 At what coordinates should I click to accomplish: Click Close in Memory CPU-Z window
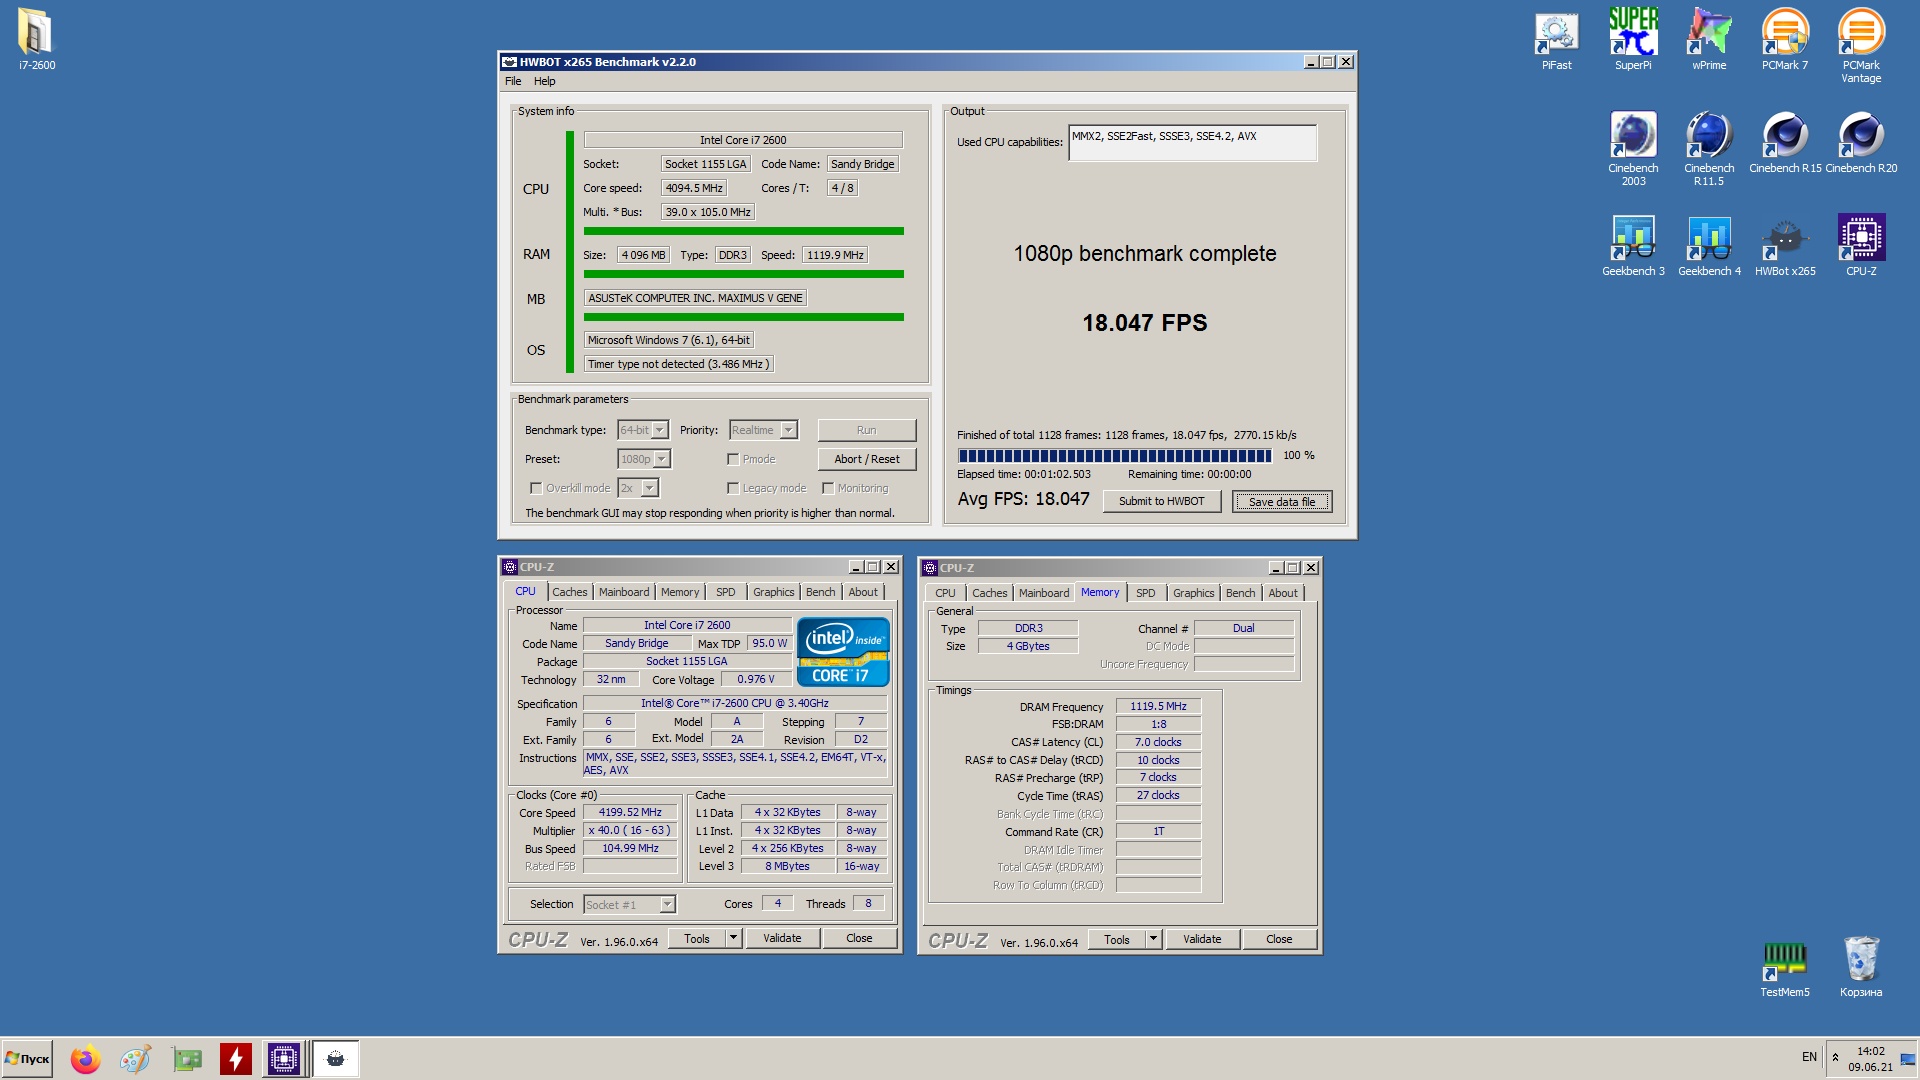click(x=1279, y=939)
